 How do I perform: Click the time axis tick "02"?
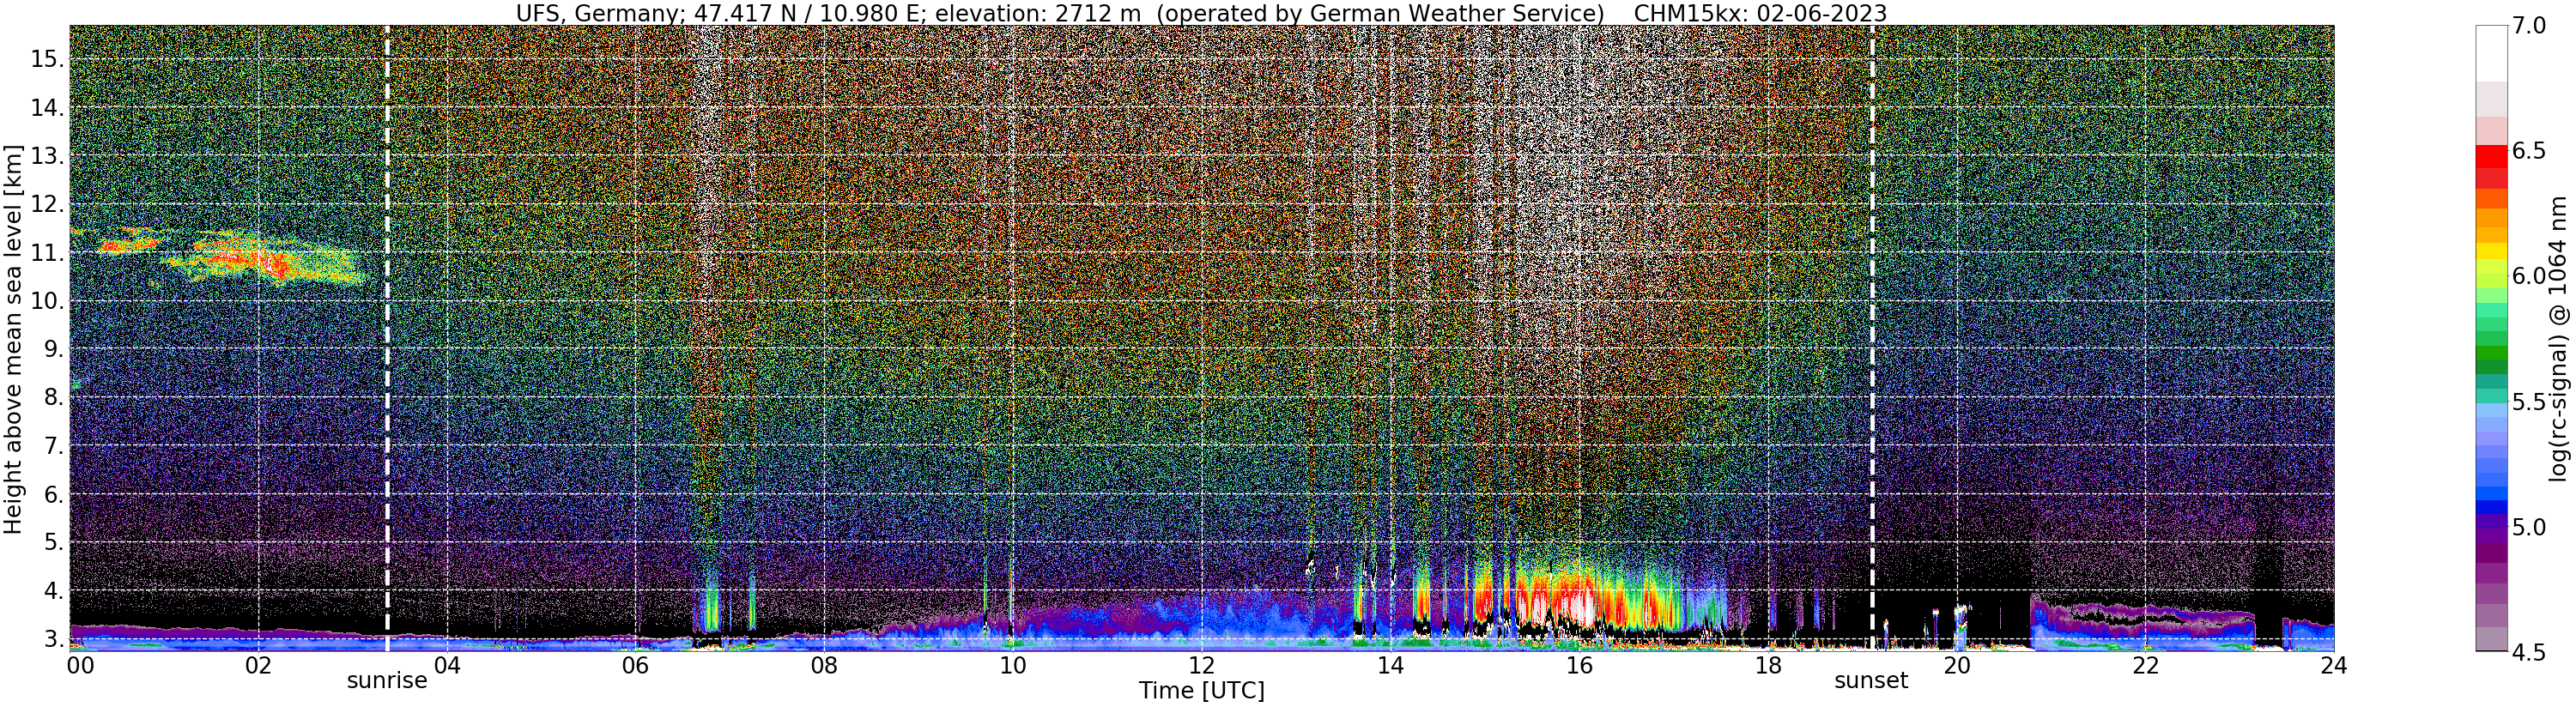[x=259, y=665]
